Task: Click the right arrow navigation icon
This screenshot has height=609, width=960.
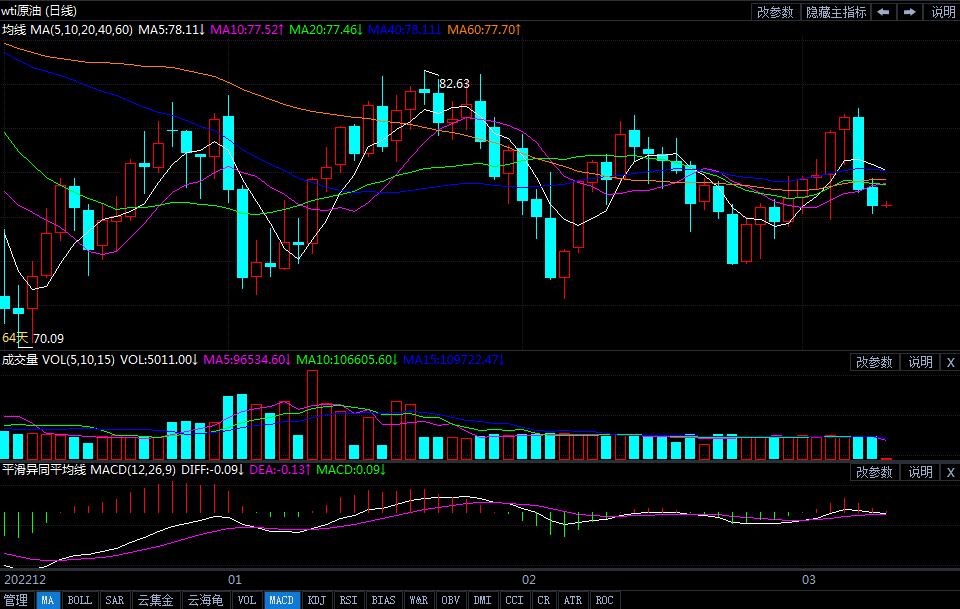Action: (910, 12)
